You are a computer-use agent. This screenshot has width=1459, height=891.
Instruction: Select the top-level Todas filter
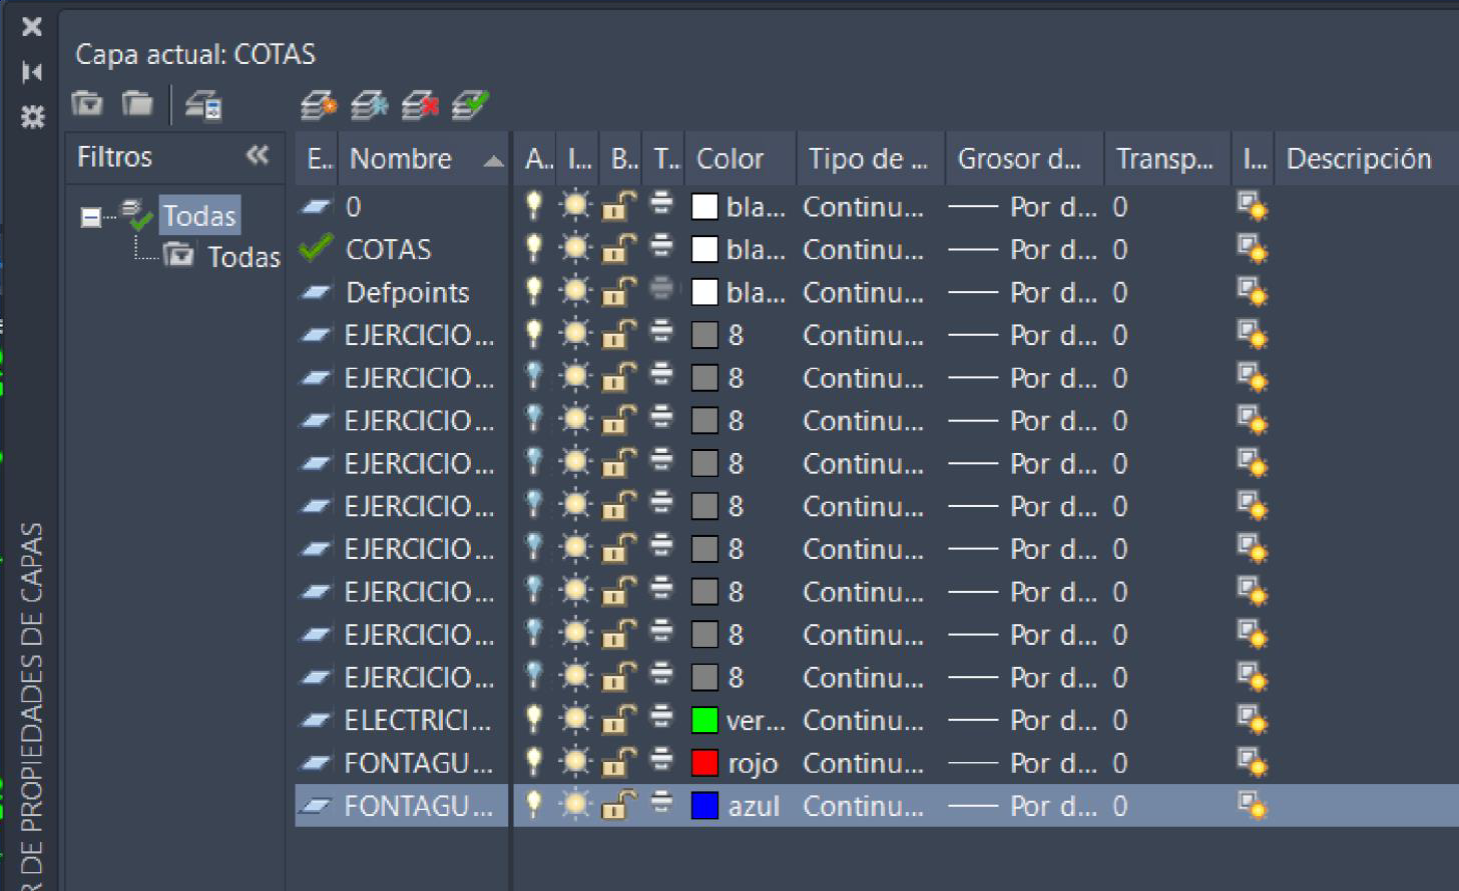(199, 216)
